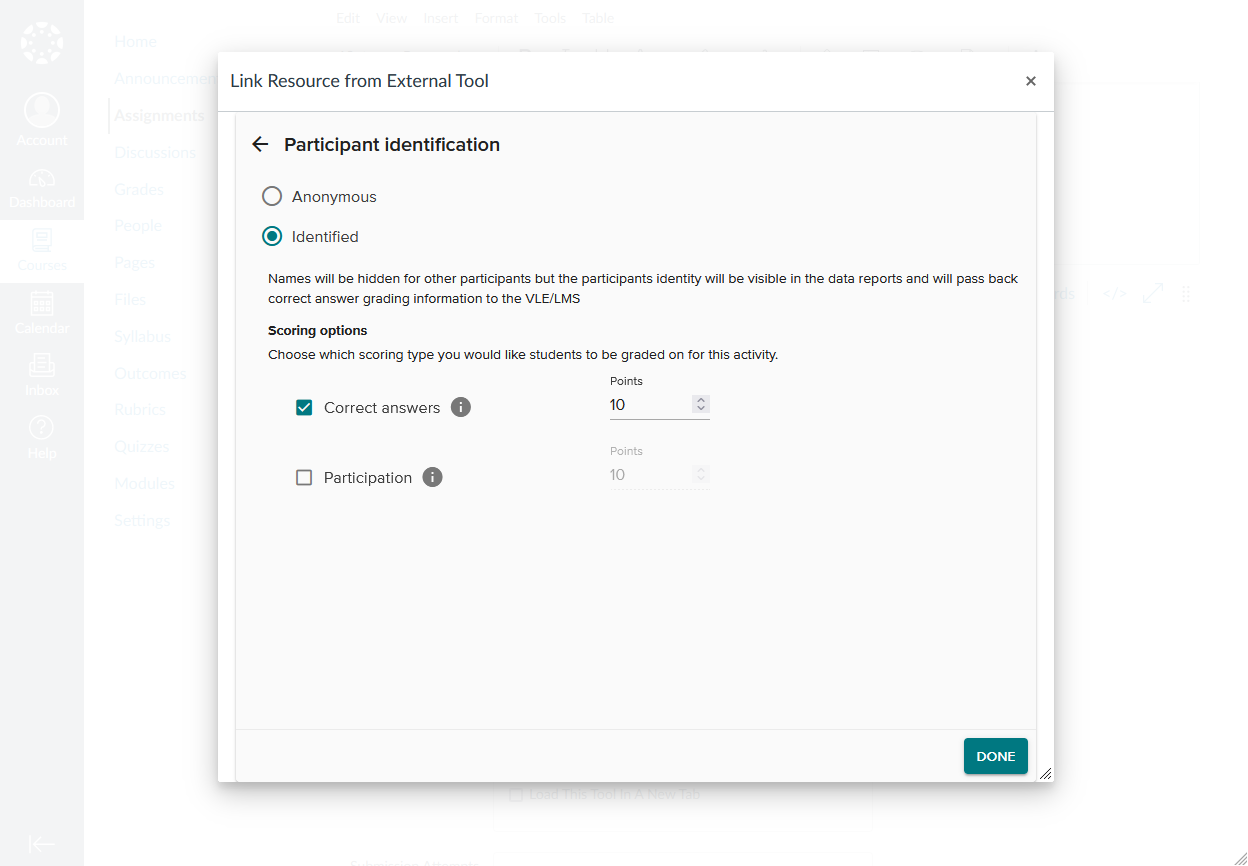
Task: Select the Identified radio button
Action: click(272, 236)
